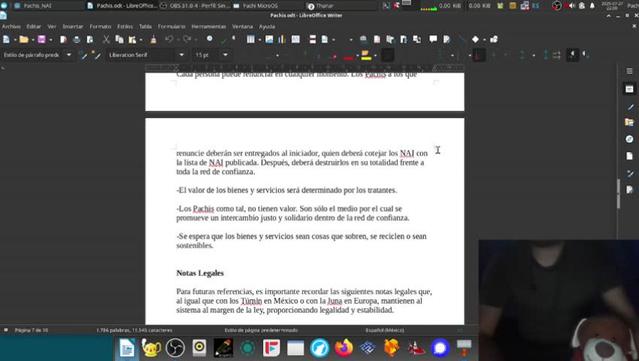Click the page number status bar field

coord(31,330)
